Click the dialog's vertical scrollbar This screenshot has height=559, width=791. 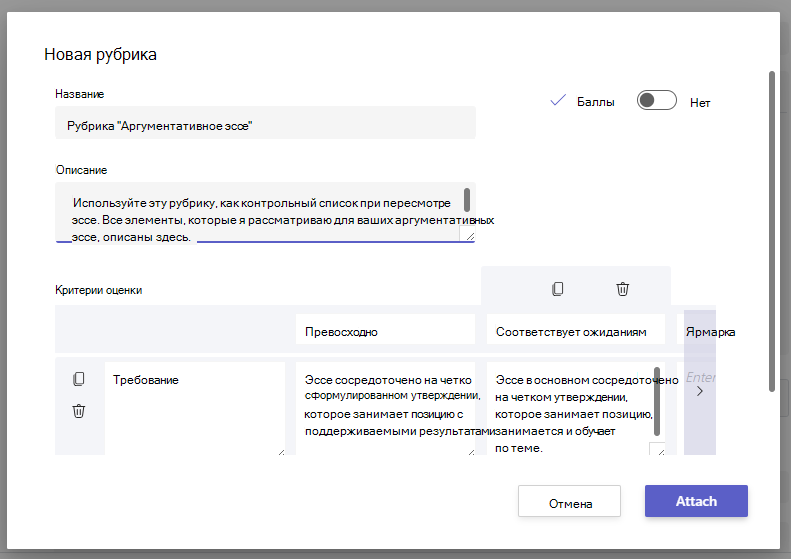(771, 231)
